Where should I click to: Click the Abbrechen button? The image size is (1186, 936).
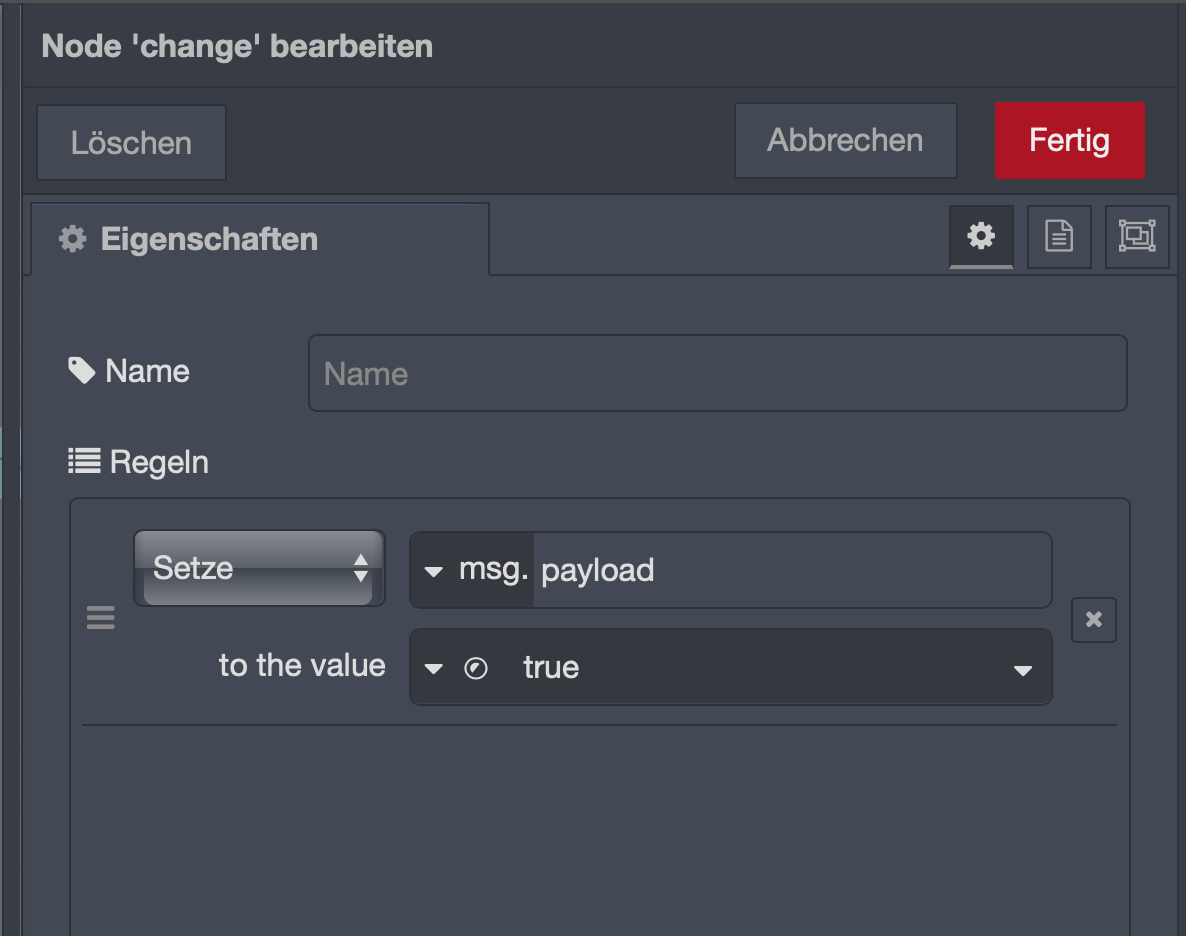point(846,141)
